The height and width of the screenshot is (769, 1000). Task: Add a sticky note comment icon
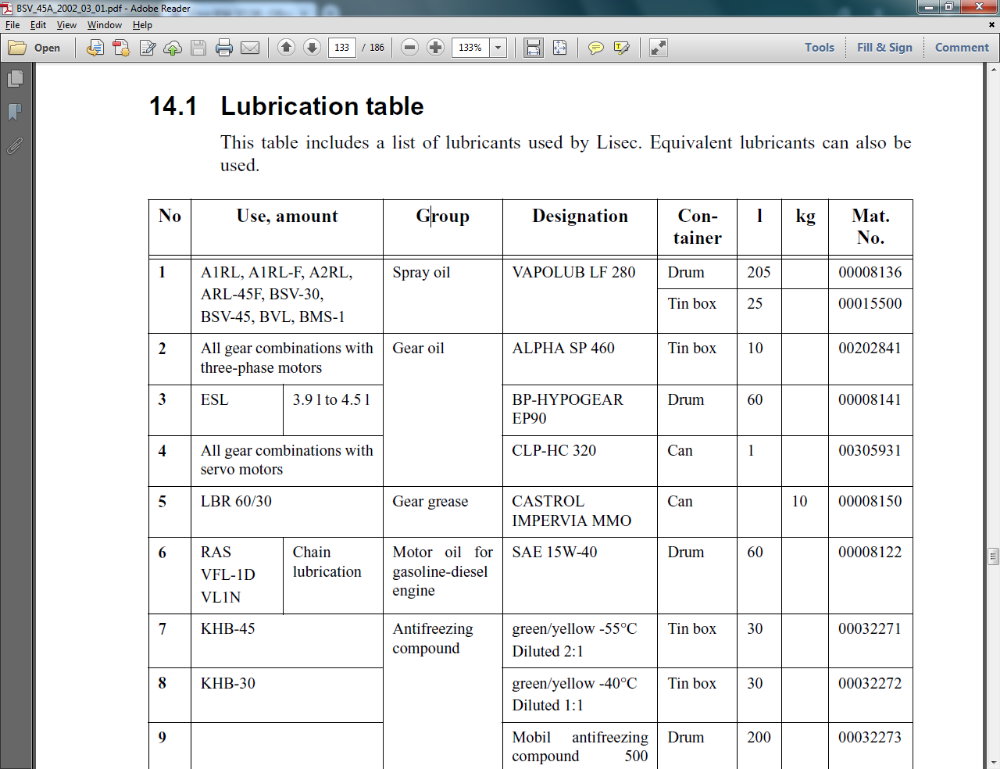click(x=596, y=48)
